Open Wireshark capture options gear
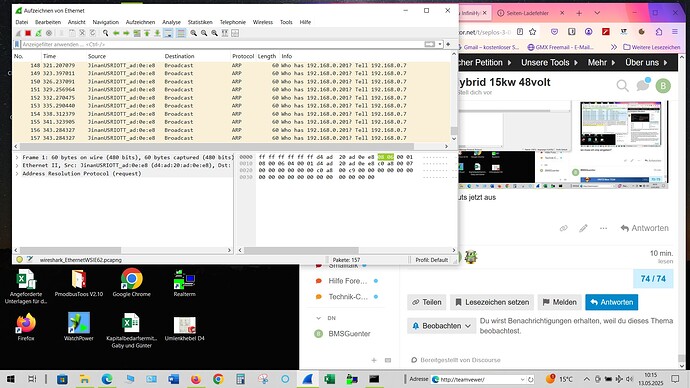The height and width of the screenshot is (388, 690). [49, 33]
